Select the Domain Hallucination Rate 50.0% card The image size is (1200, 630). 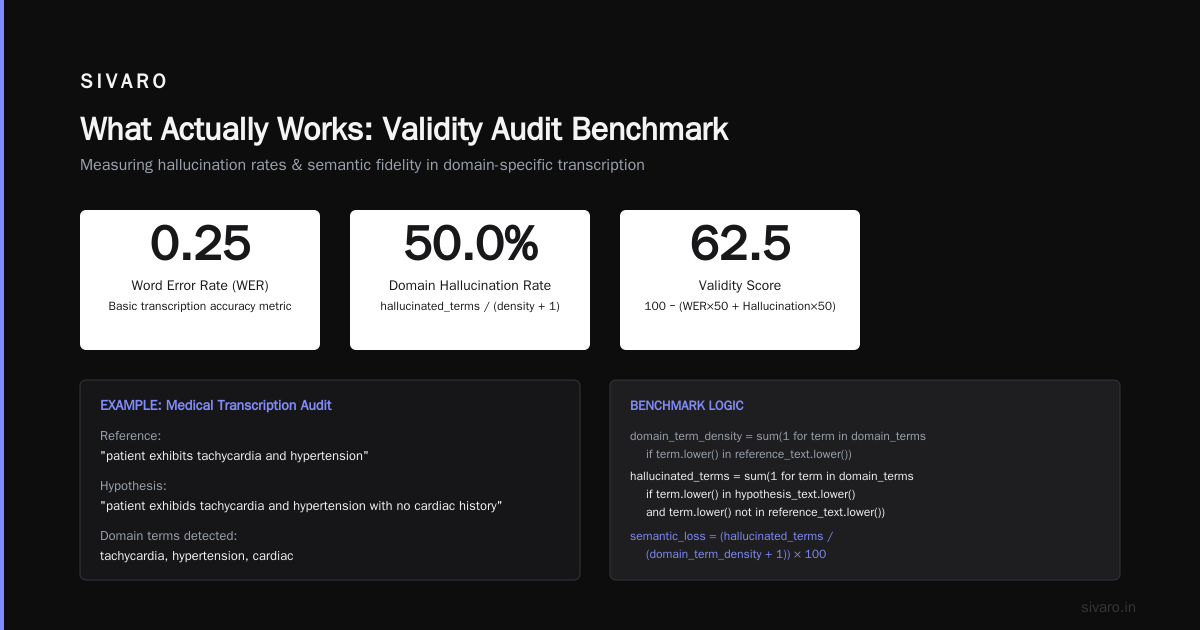pyautogui.click(x=470, y=280)
